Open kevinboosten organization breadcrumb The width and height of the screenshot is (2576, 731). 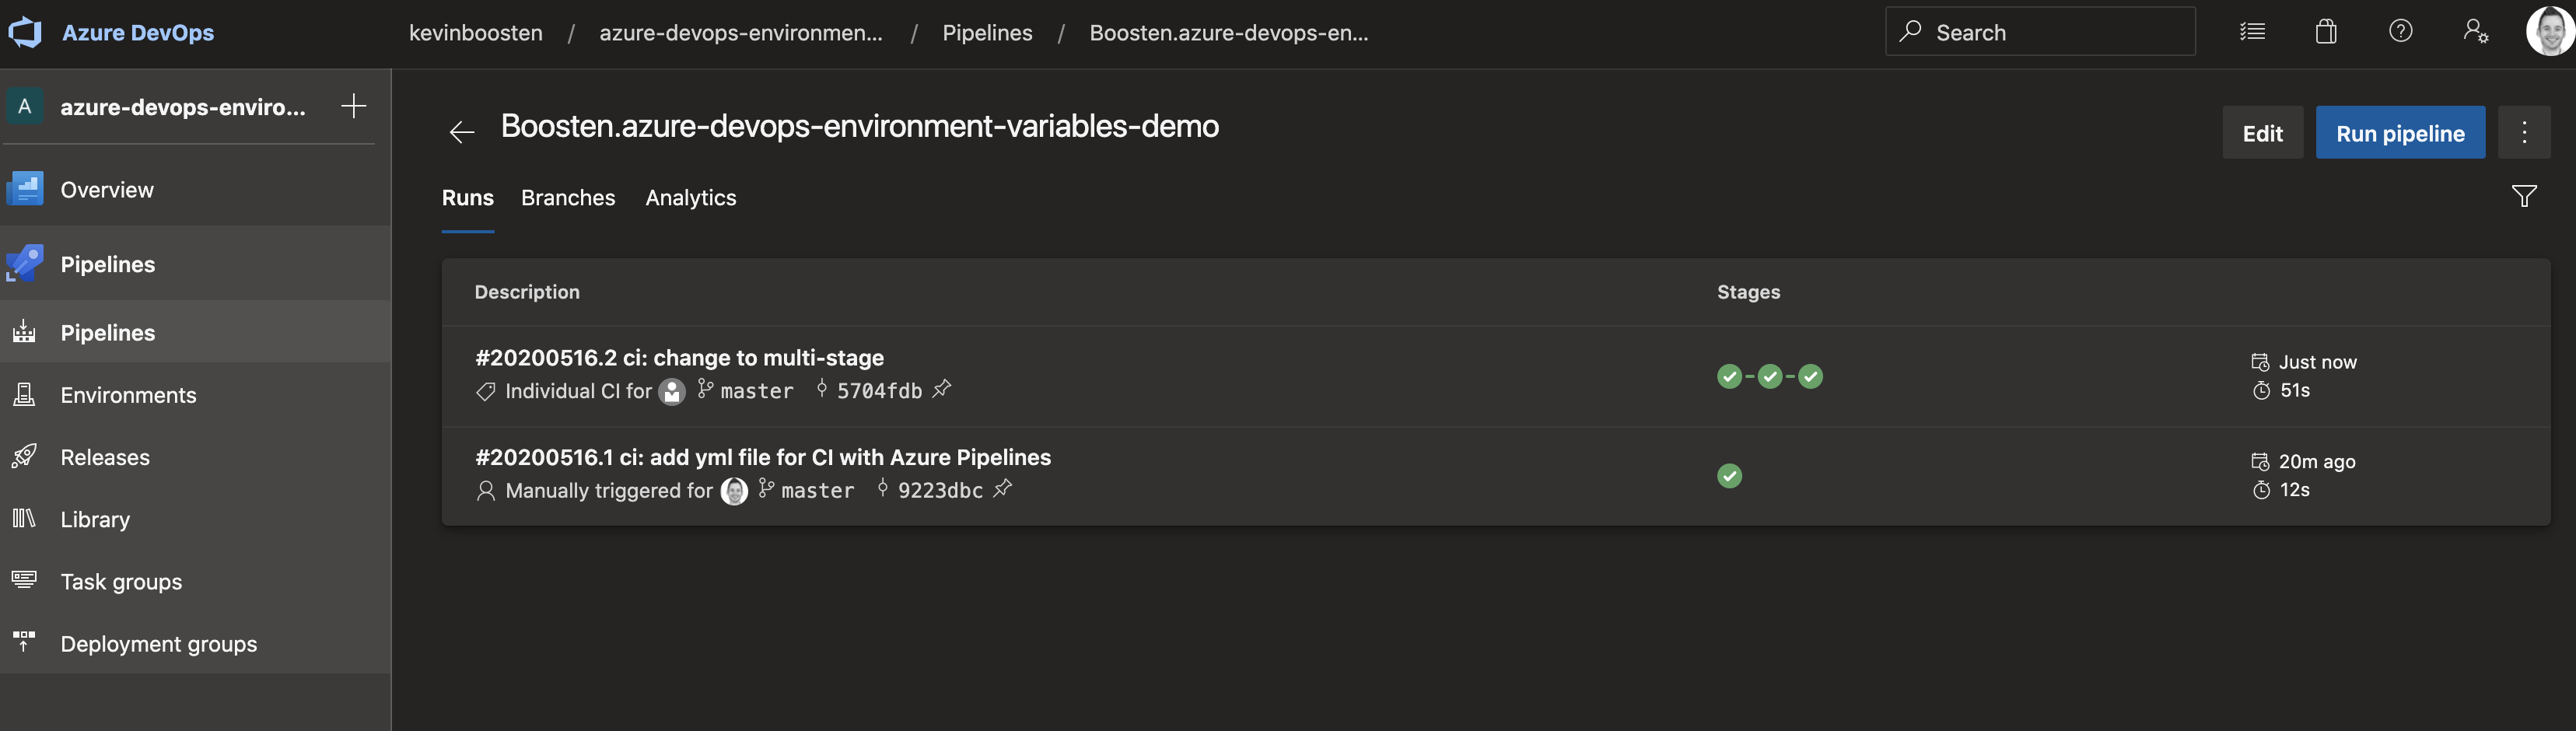click(x=475, y=32)
